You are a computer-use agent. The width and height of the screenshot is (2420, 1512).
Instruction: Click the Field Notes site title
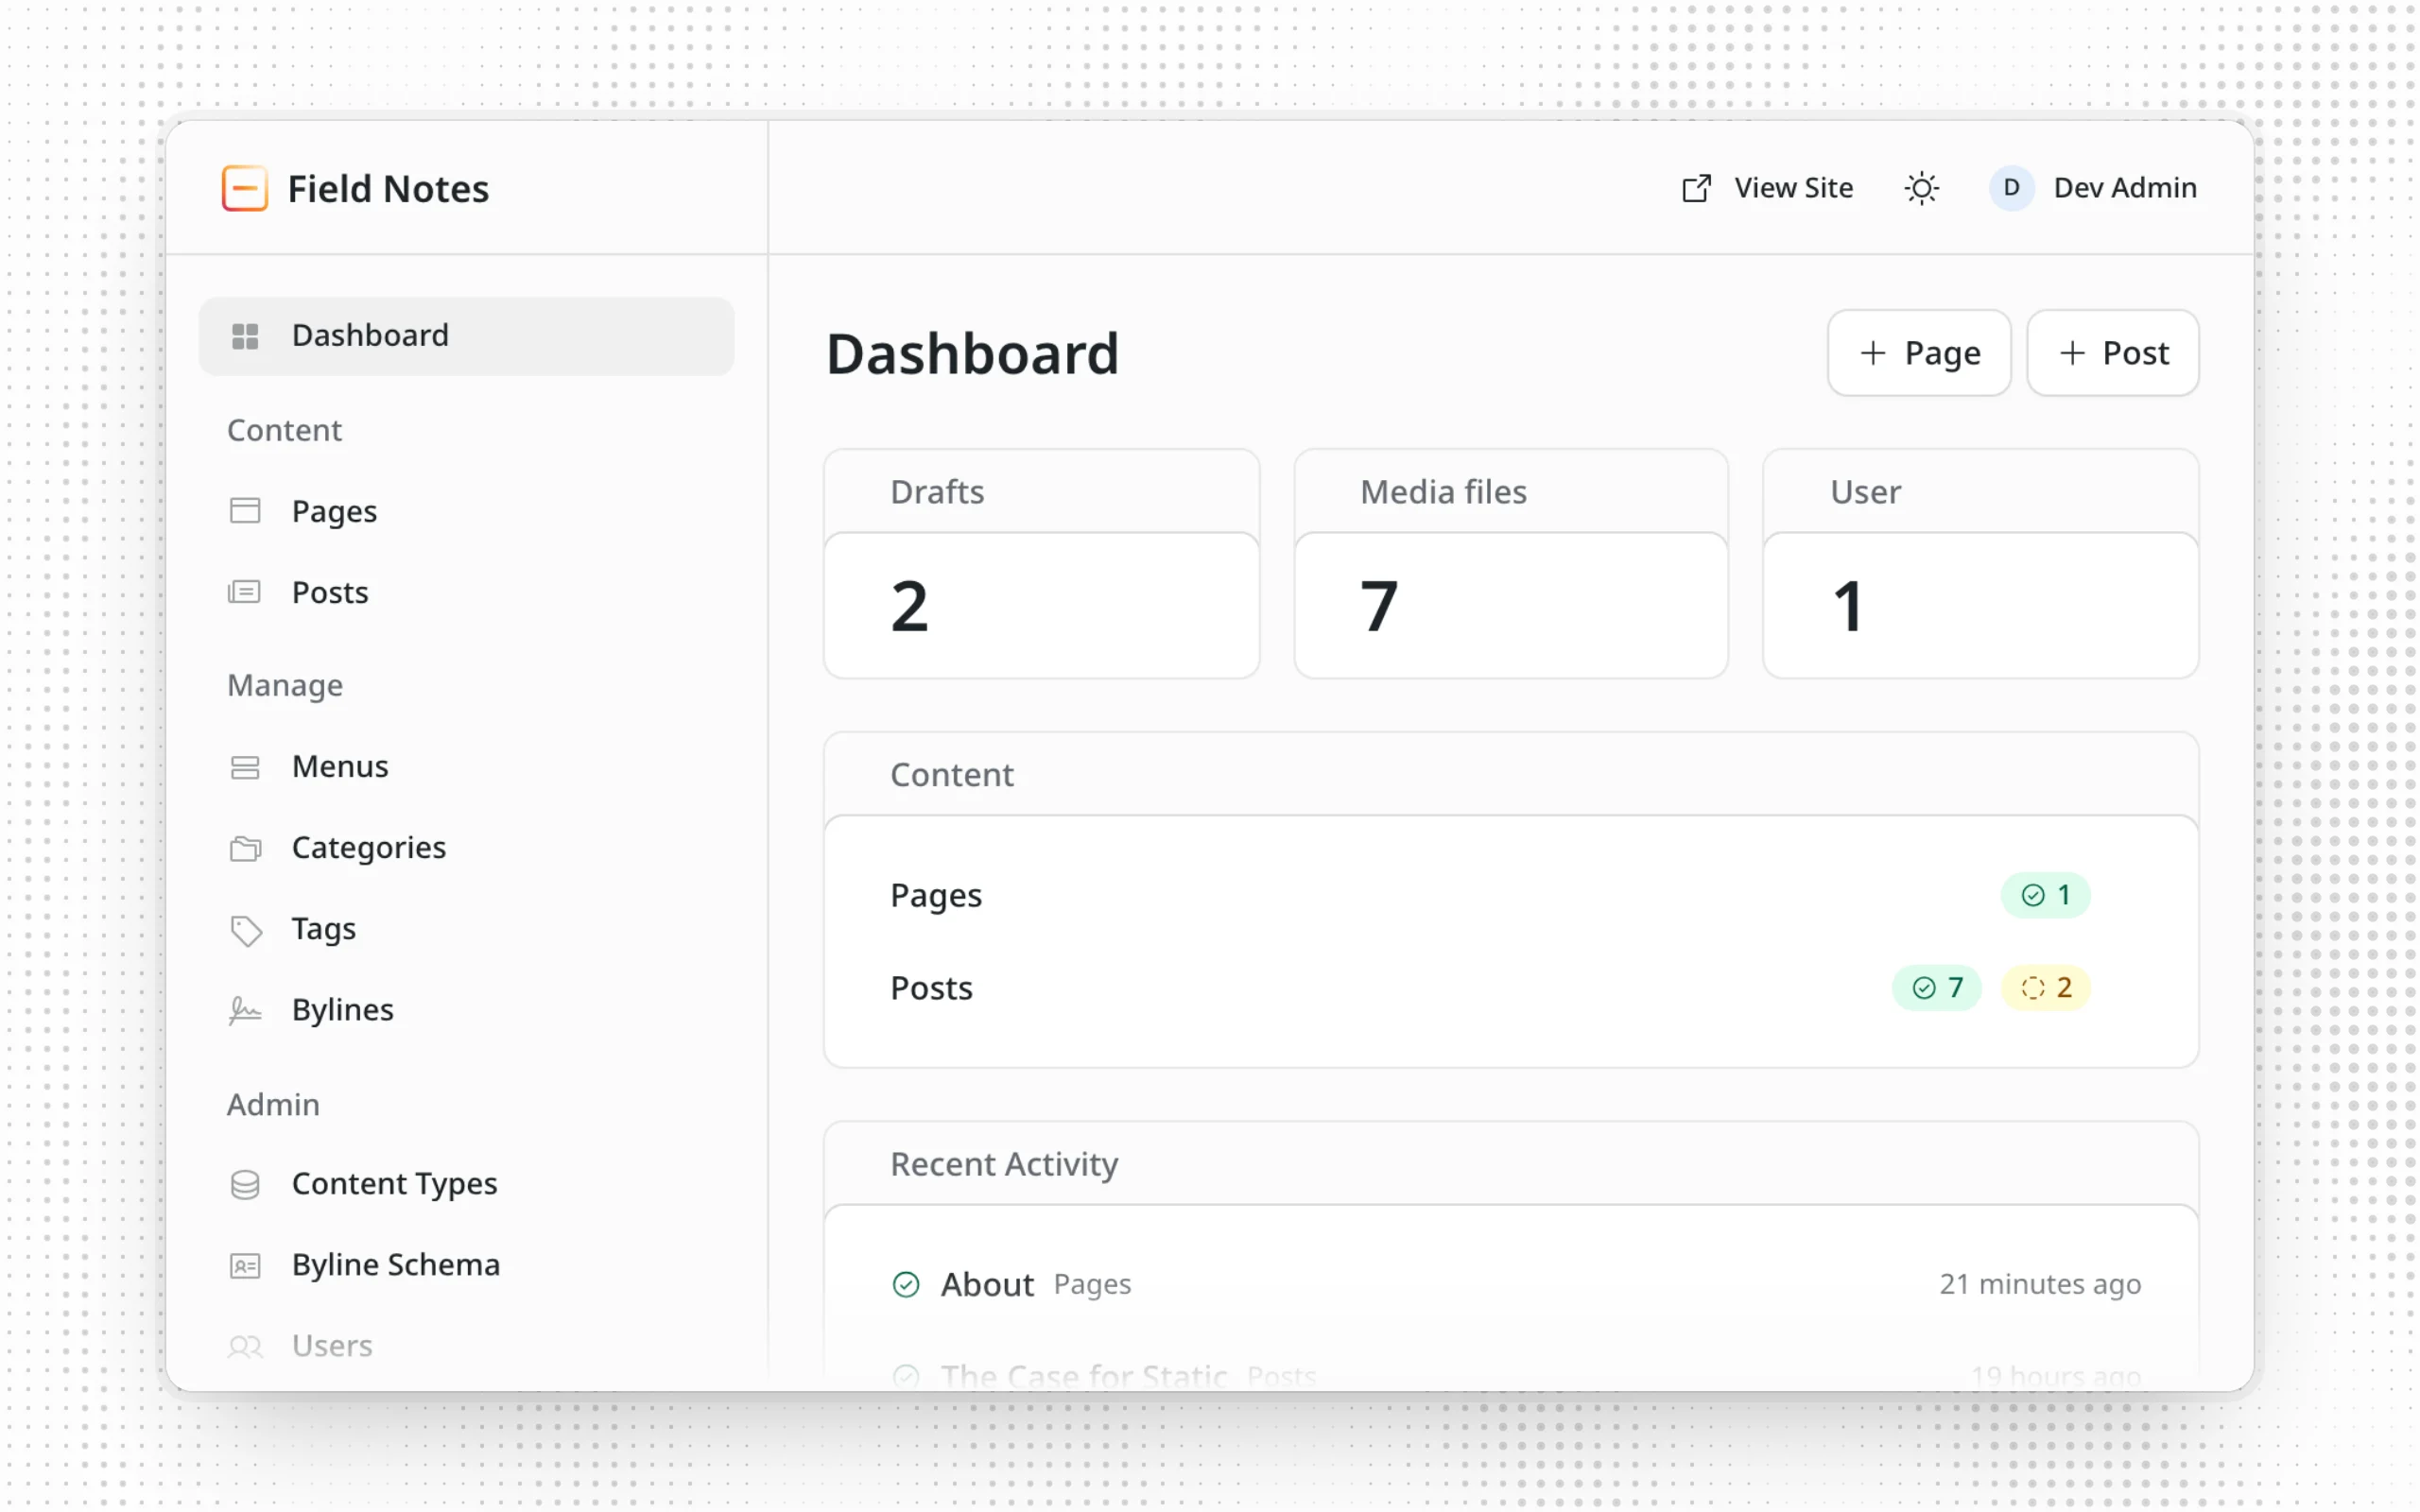click(388, 189)
